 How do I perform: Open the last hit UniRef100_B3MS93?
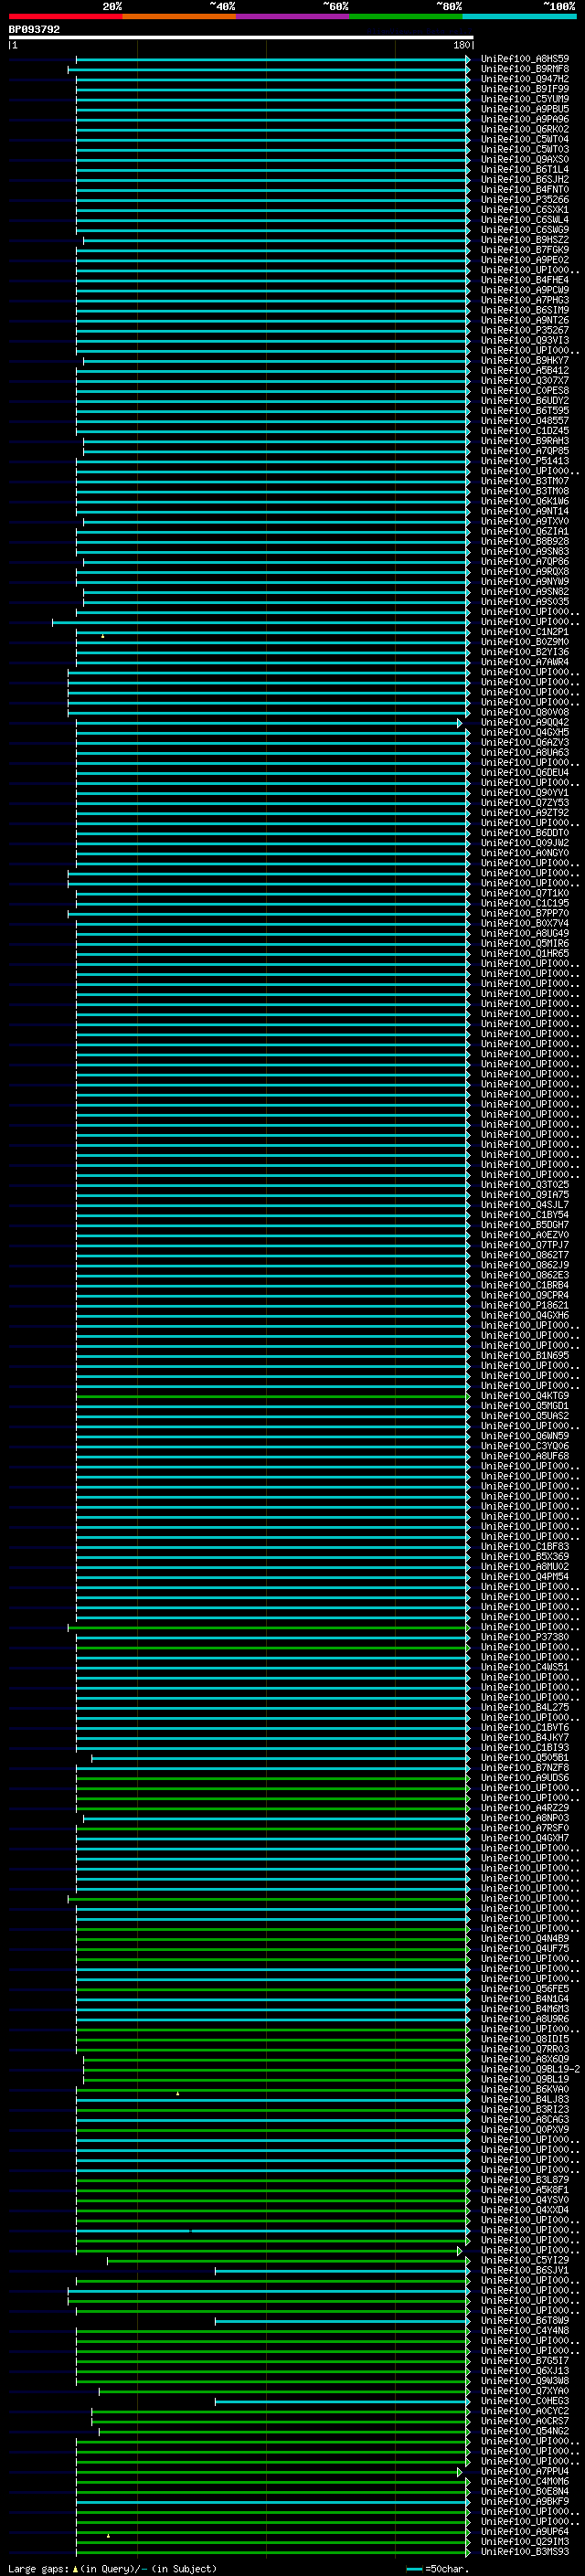click(x=524, y=2552)
